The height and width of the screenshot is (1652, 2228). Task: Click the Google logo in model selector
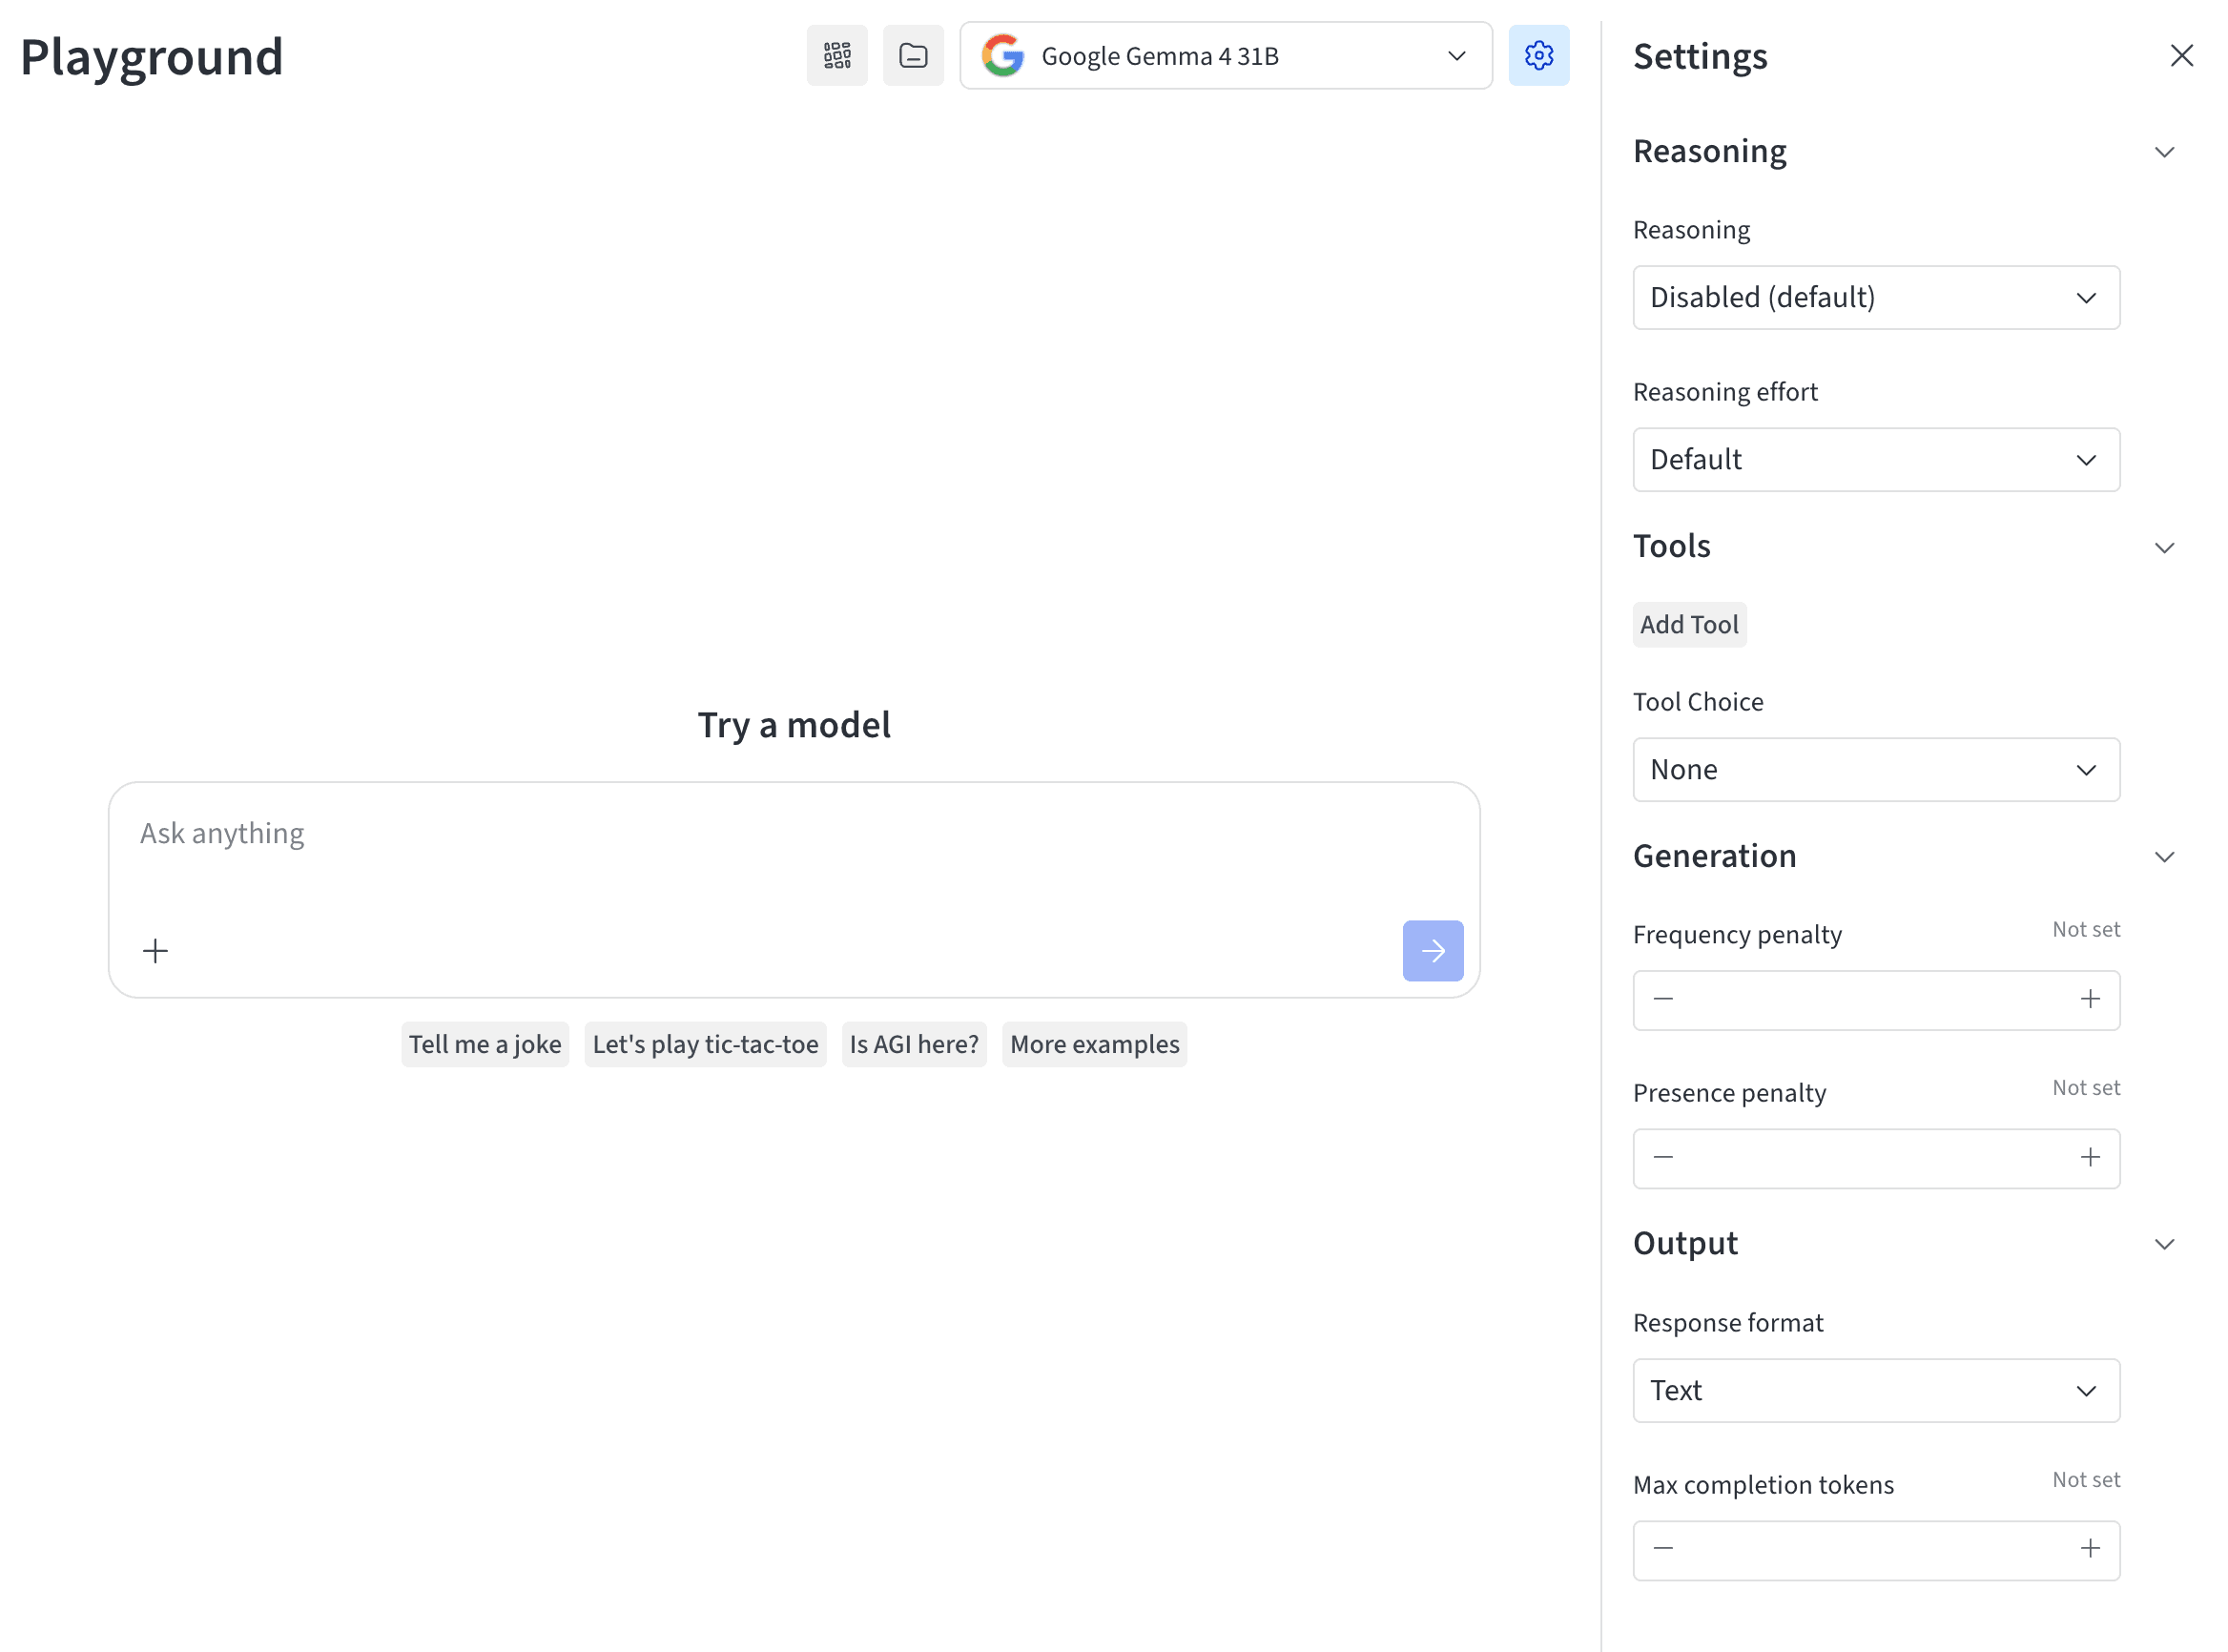[x=1003, y=56]
